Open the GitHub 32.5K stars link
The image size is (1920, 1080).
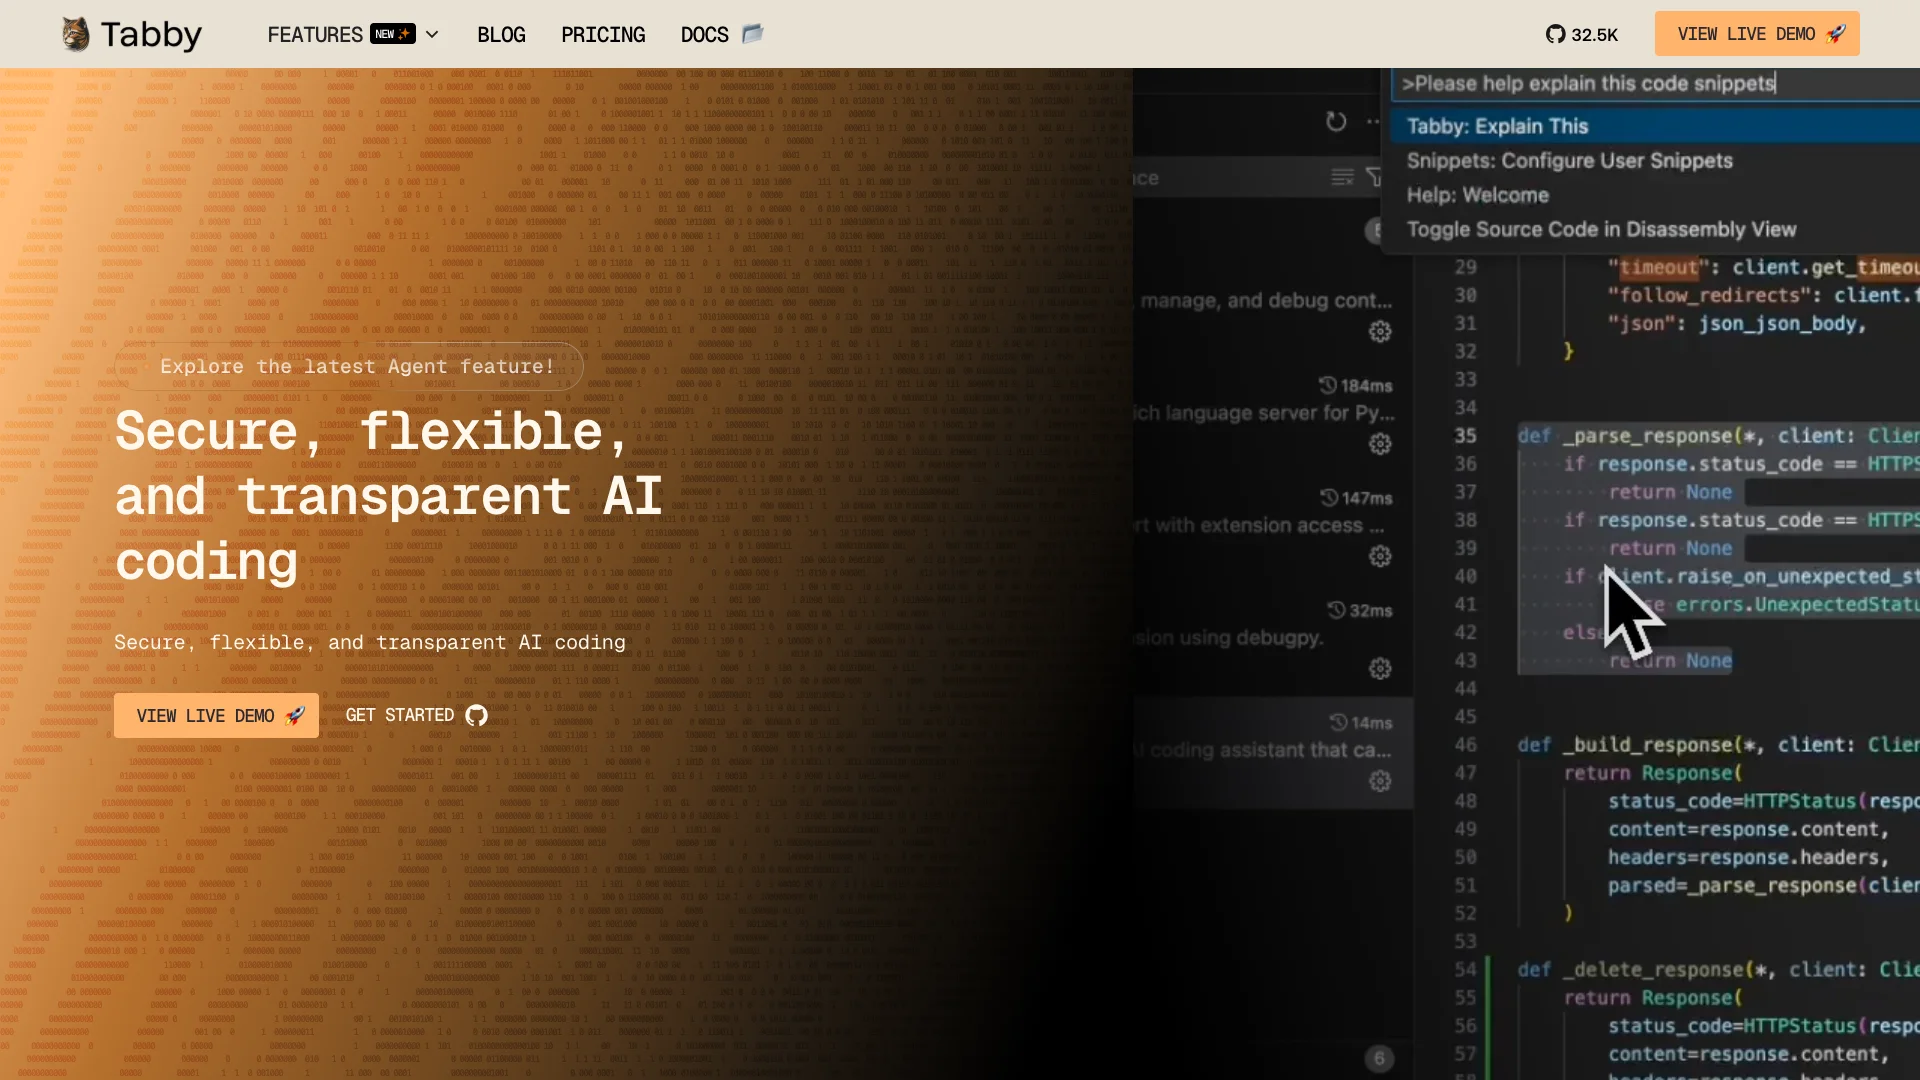point(1582,34)
